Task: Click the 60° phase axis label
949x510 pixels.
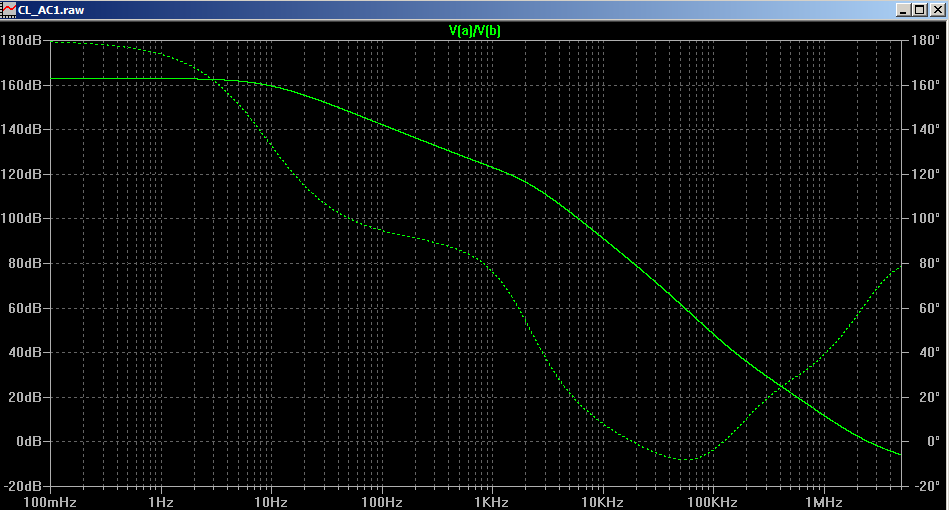Action: [x=929, y=308]
